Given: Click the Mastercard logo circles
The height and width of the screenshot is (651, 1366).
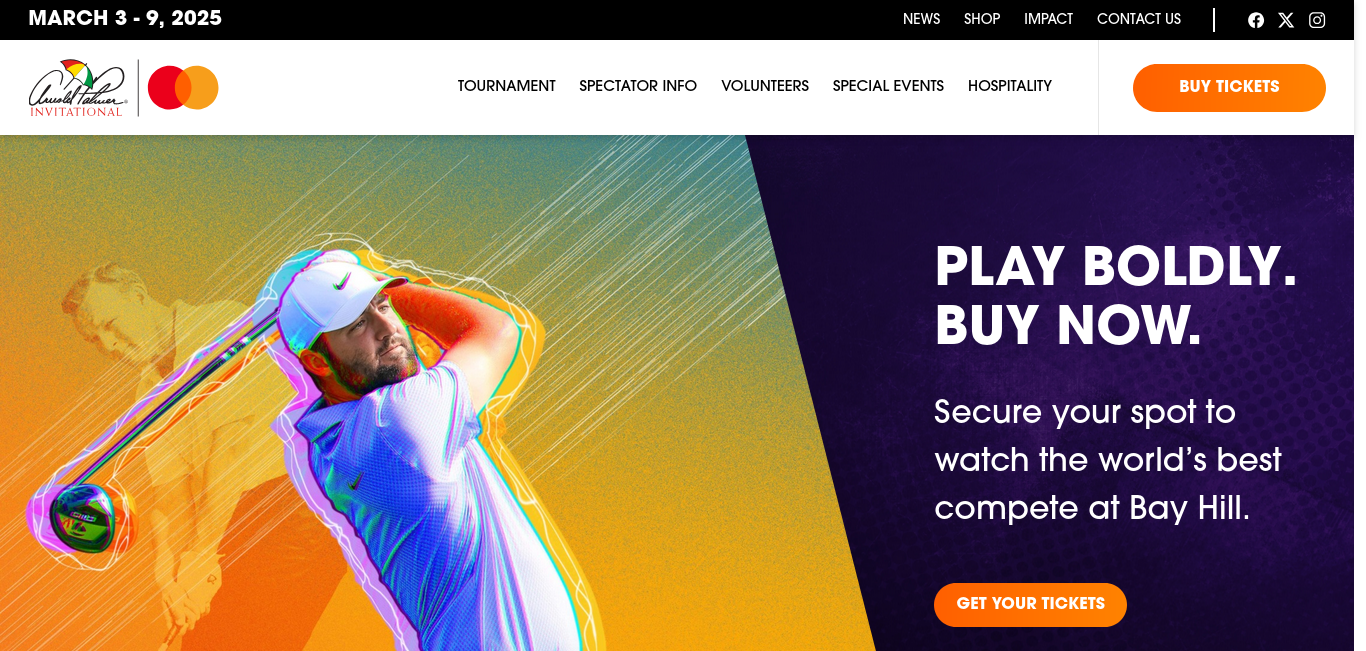Looking at the screenshot, I should tap(183, 88).
